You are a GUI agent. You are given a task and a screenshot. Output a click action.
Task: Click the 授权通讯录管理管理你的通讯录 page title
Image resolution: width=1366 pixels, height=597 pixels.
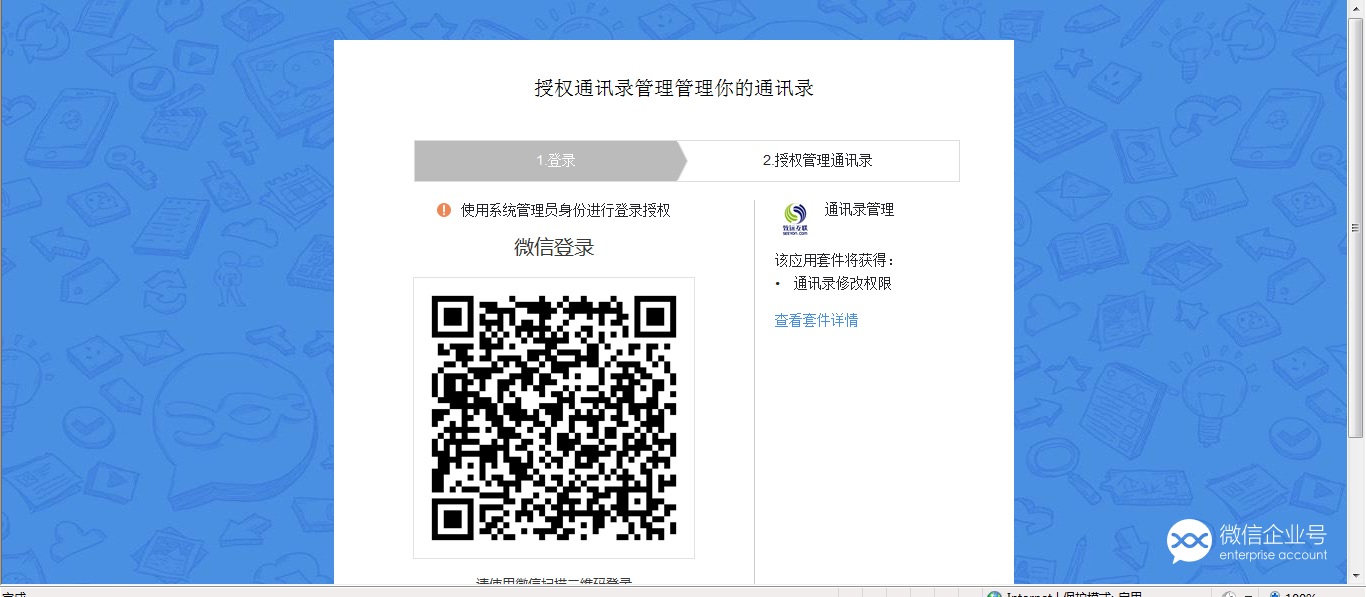[674, 88]
